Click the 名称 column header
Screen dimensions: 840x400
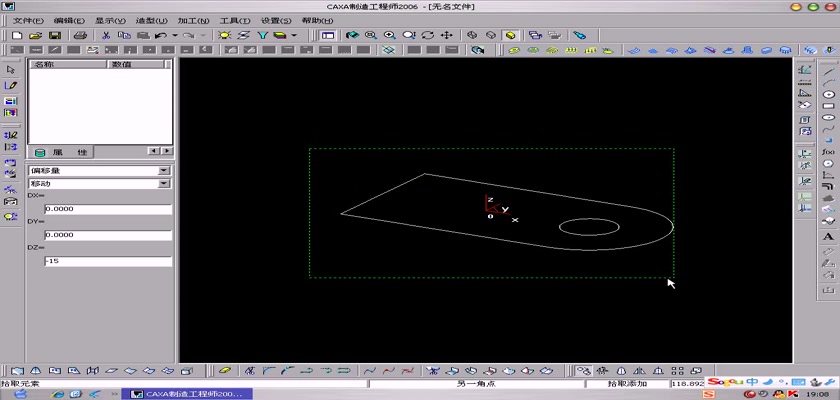click(68, 64)
